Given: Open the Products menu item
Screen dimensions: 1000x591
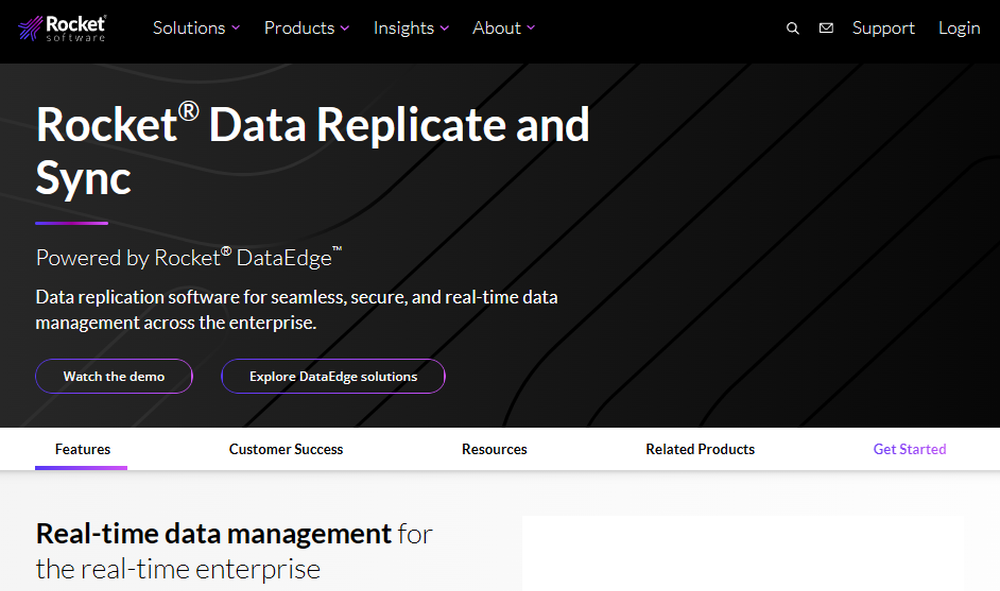Looking at the screenshot, I should (x=298, y=28).
